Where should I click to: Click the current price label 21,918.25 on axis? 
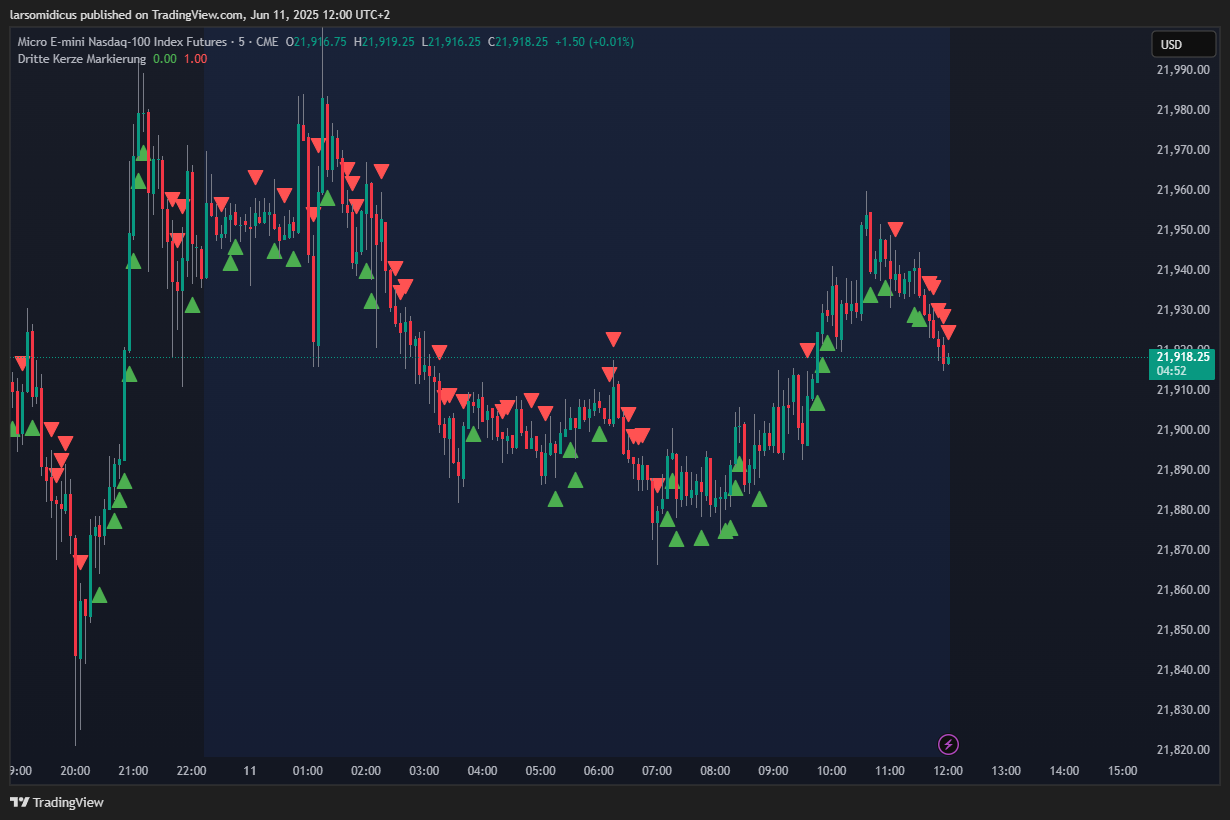pyautogui.click(x=1183, y=357)
